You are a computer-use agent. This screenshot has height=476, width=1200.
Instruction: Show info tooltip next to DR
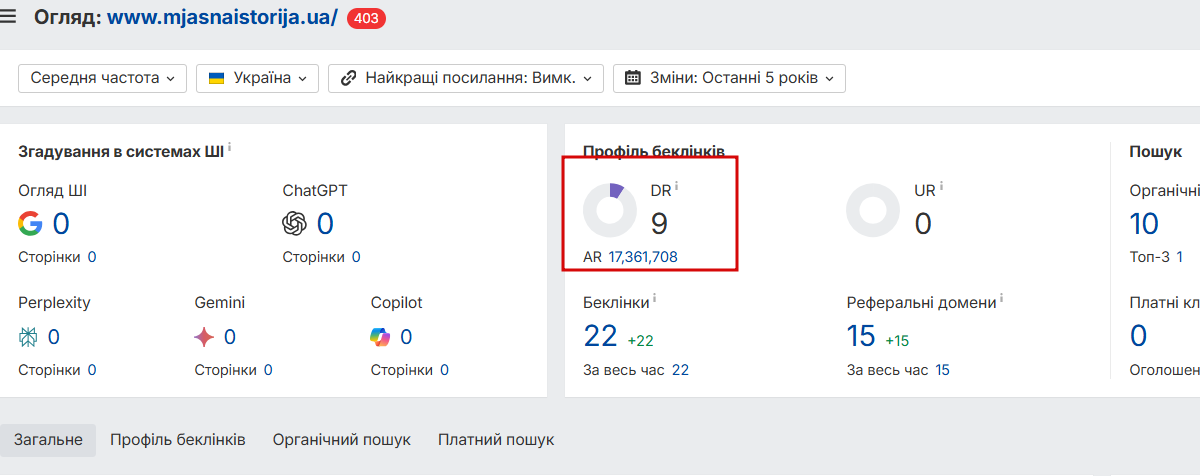[677, 186]
